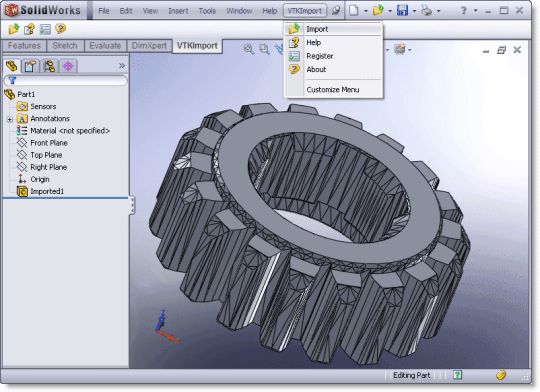Click the Register toolbar icon

[x=45, y=29]
